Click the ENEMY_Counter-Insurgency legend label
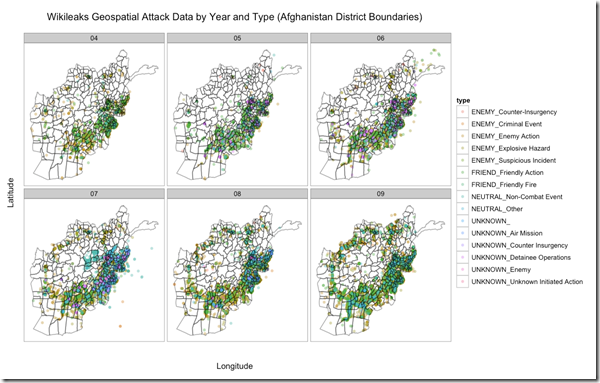 (514, 112)
